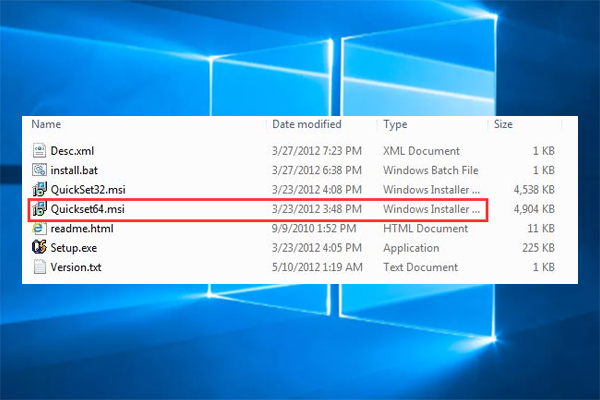Screen dimensions: 600x400
Task: Click the XML Document type cell
Action: pyautogui.click(x=421, y=151)
